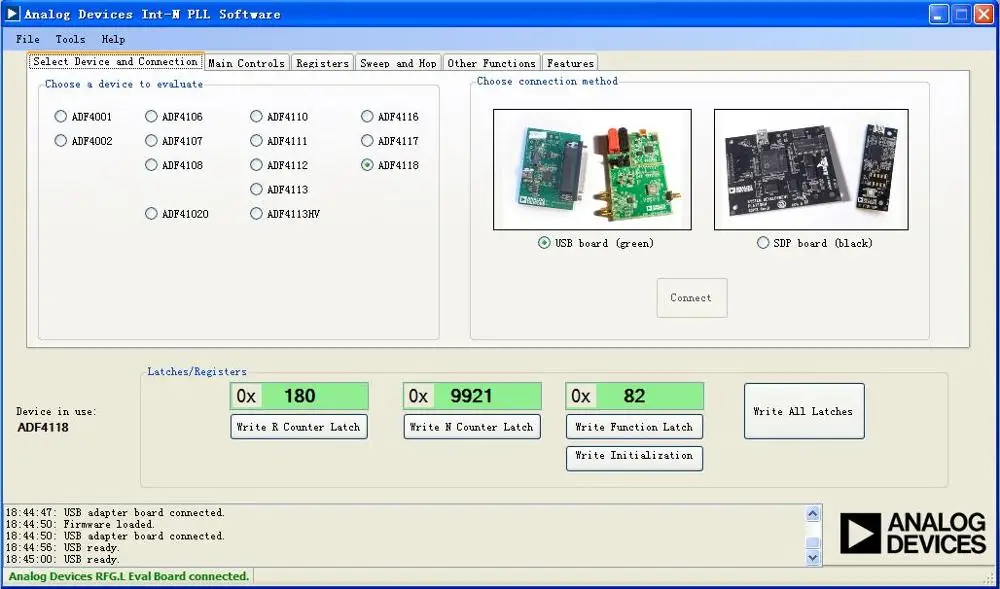Click log line '18:44:47: USB adapter board connected.'
Screen dimensions: 1000x589
pos(115,512)
